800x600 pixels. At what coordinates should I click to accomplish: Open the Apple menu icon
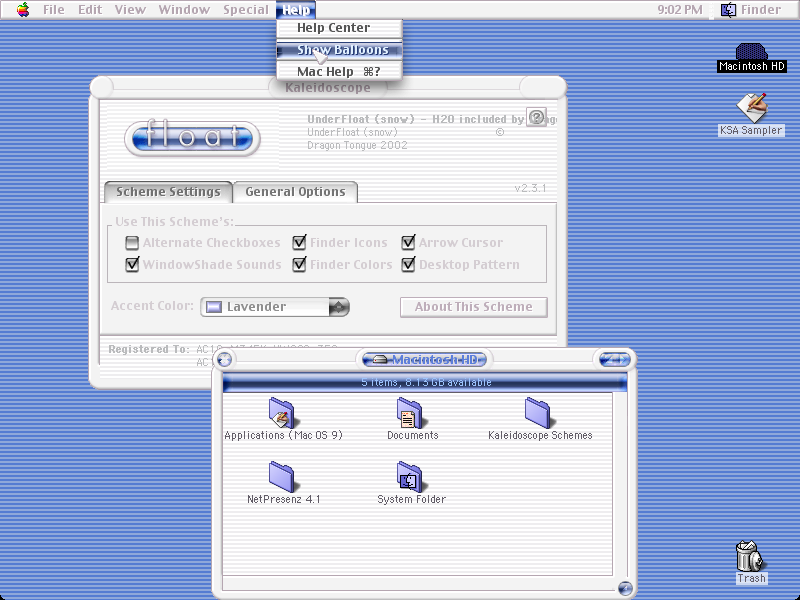pos(23,10)
